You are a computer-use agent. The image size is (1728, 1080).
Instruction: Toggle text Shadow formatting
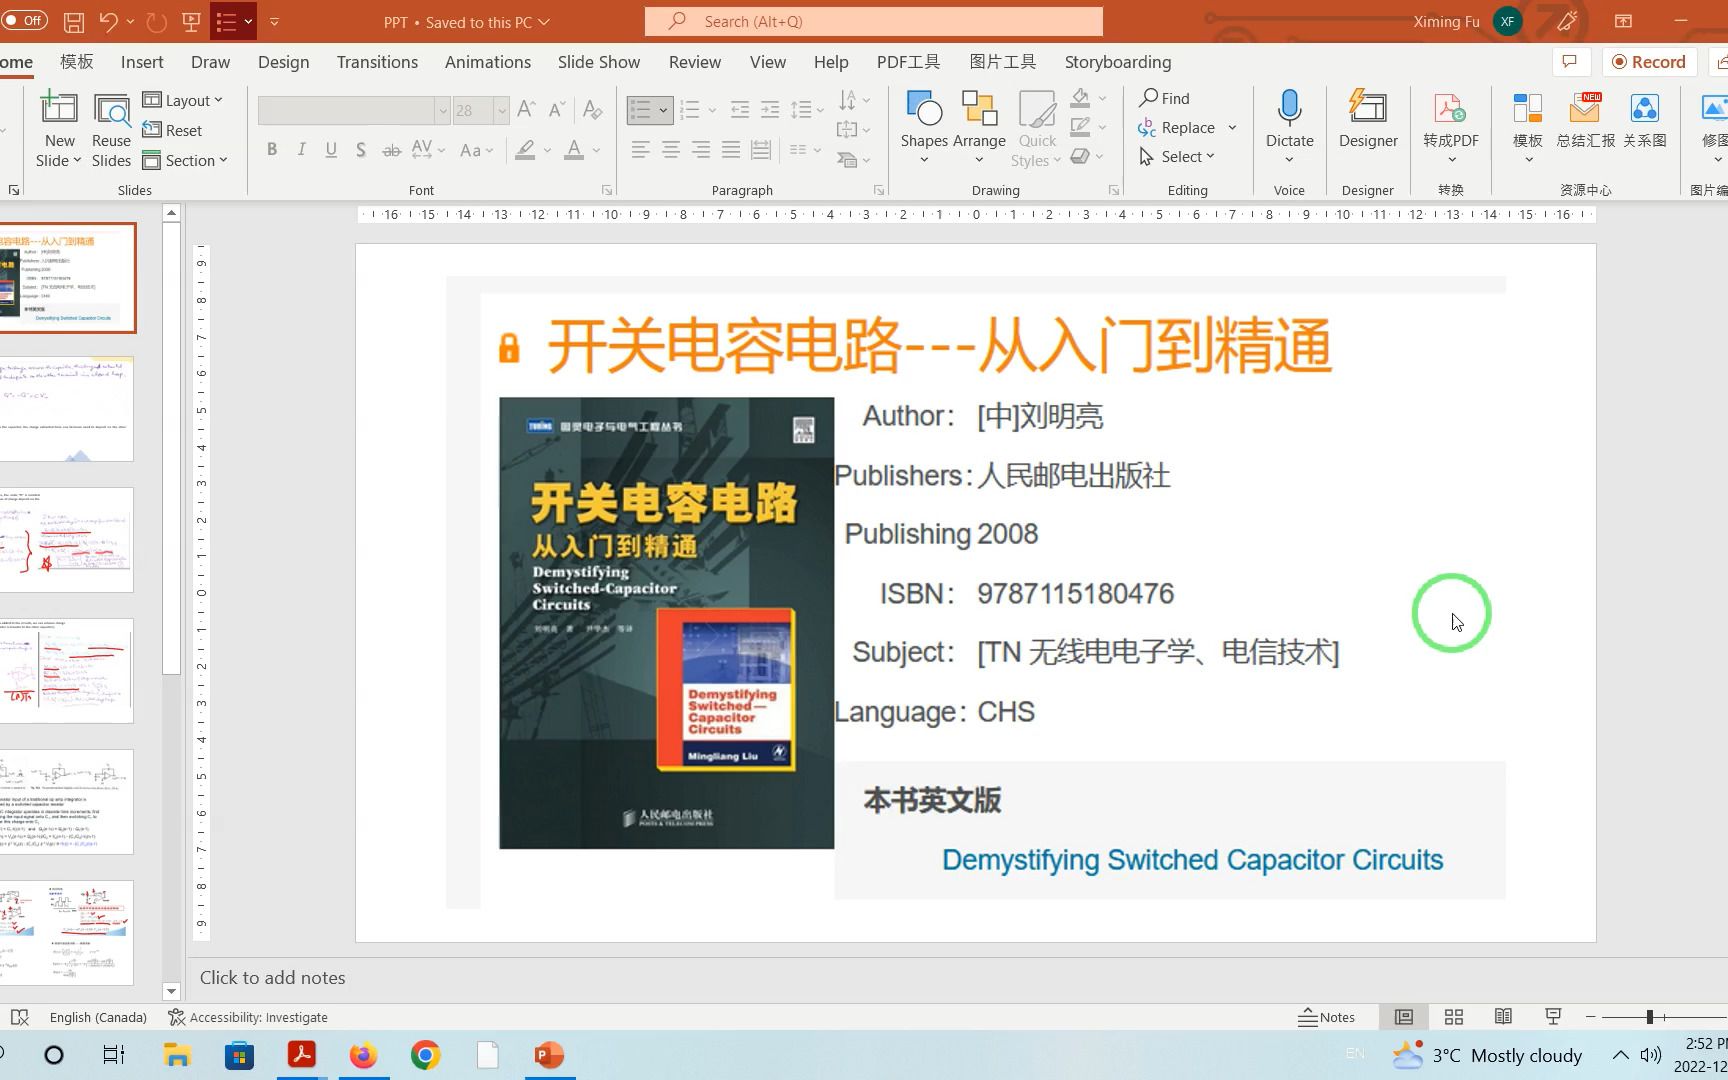pos(361,150)
